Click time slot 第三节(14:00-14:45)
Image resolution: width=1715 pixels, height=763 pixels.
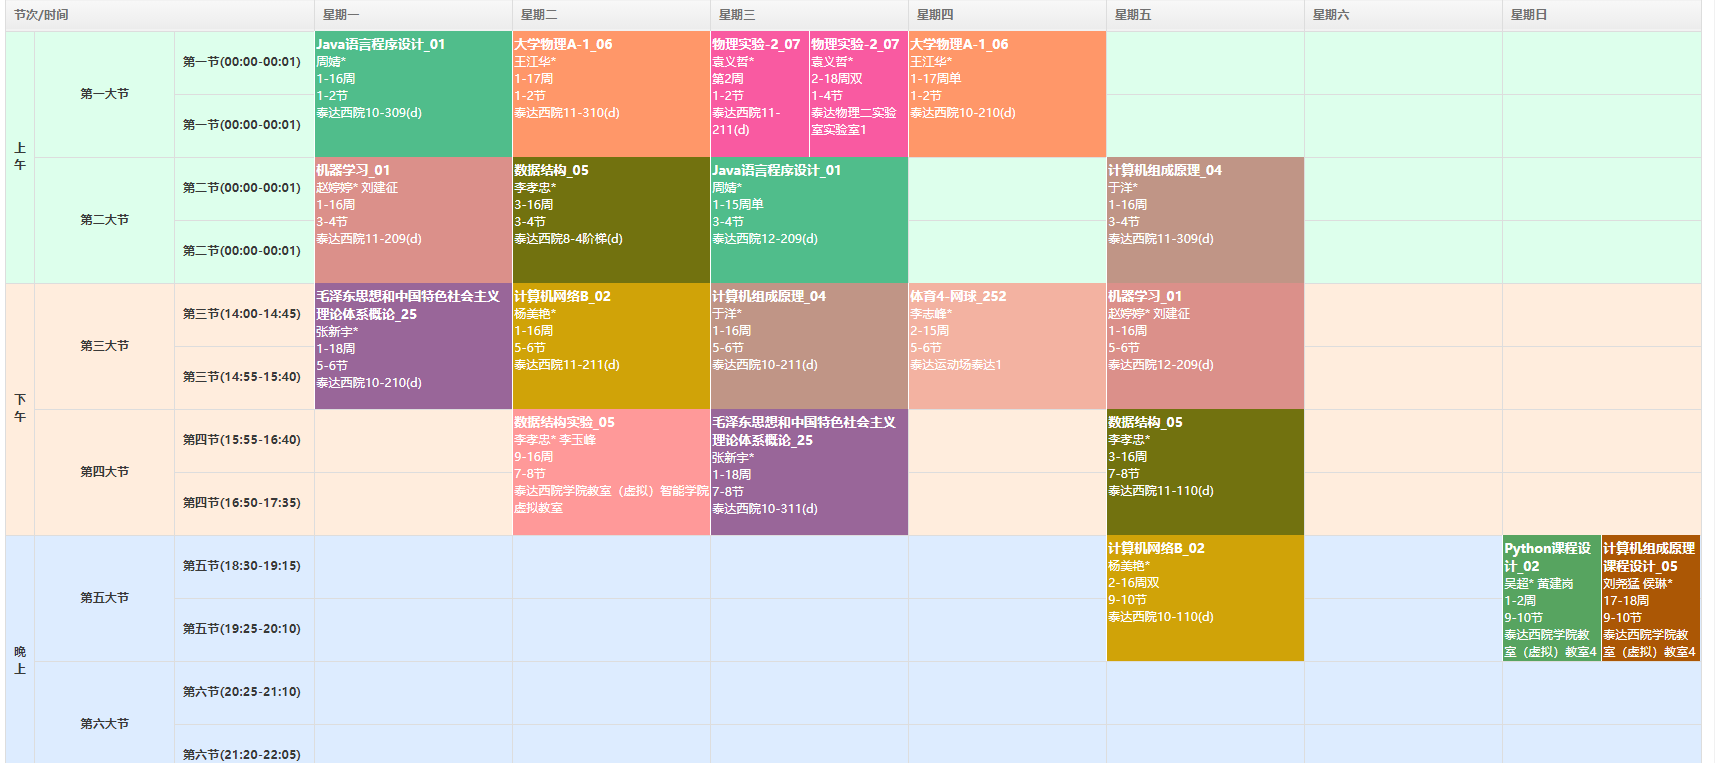pyautogui.click(x=242, y=314)
